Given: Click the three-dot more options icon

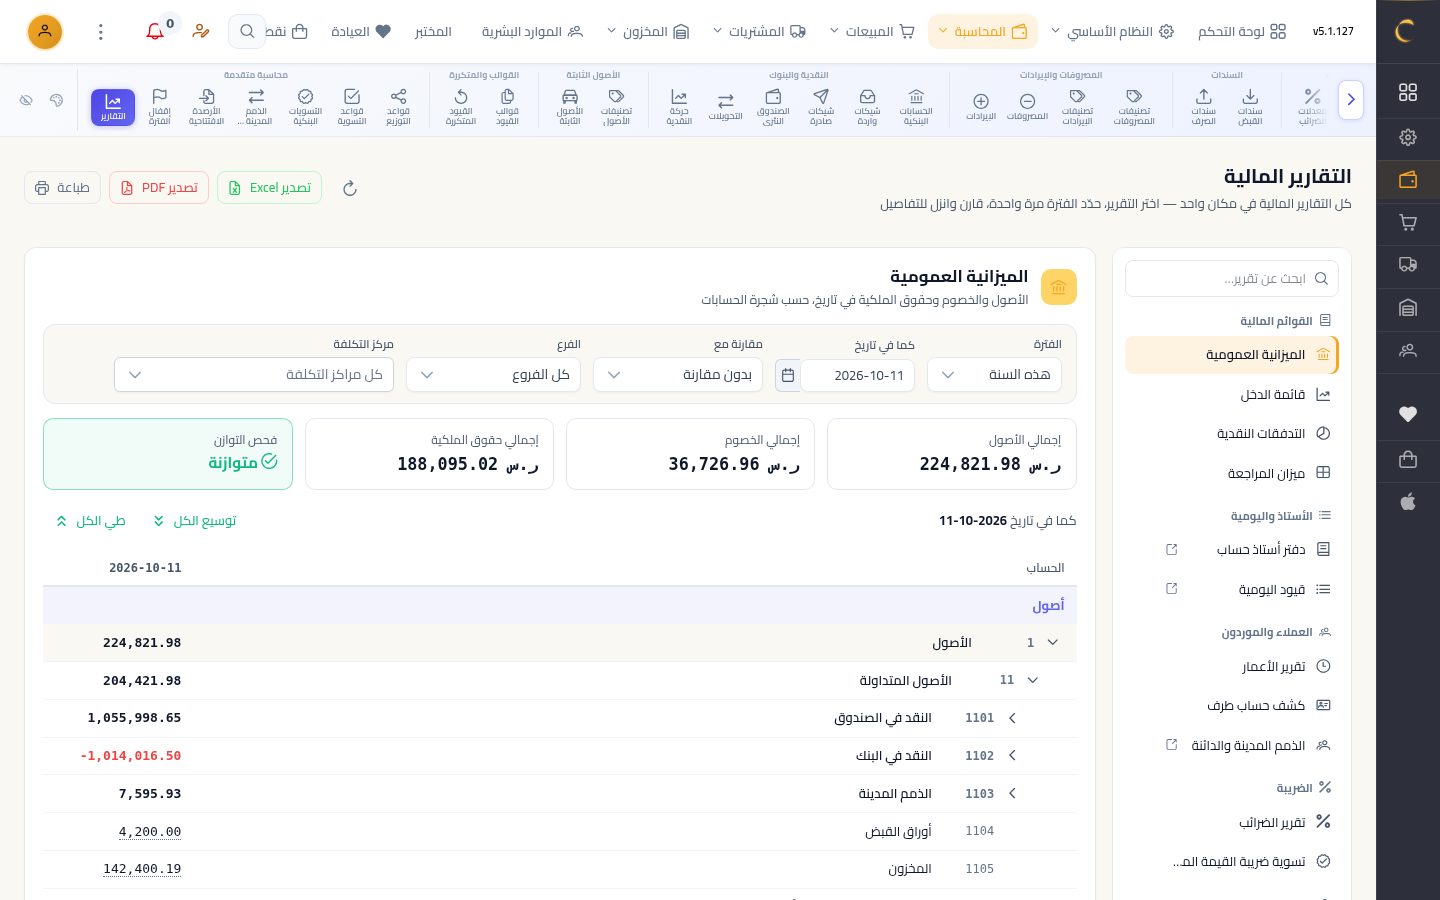Looking at the screenshot, I should point(101,32).
